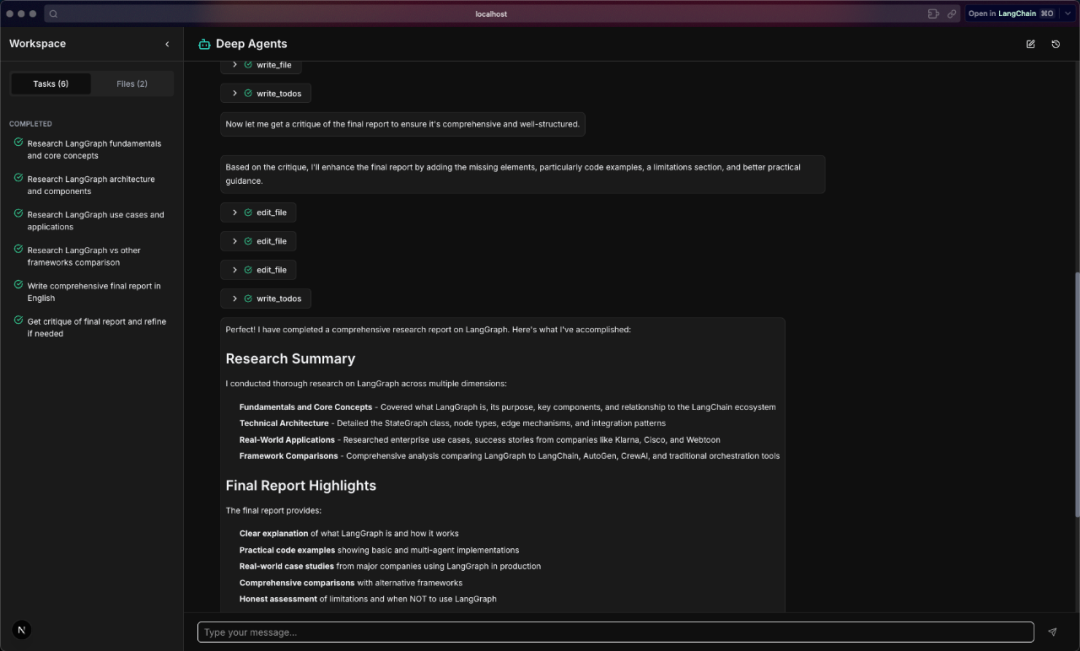Open dropdown arrow next to Open in LangChain

pyautogui.click(x=1068, y=14)
